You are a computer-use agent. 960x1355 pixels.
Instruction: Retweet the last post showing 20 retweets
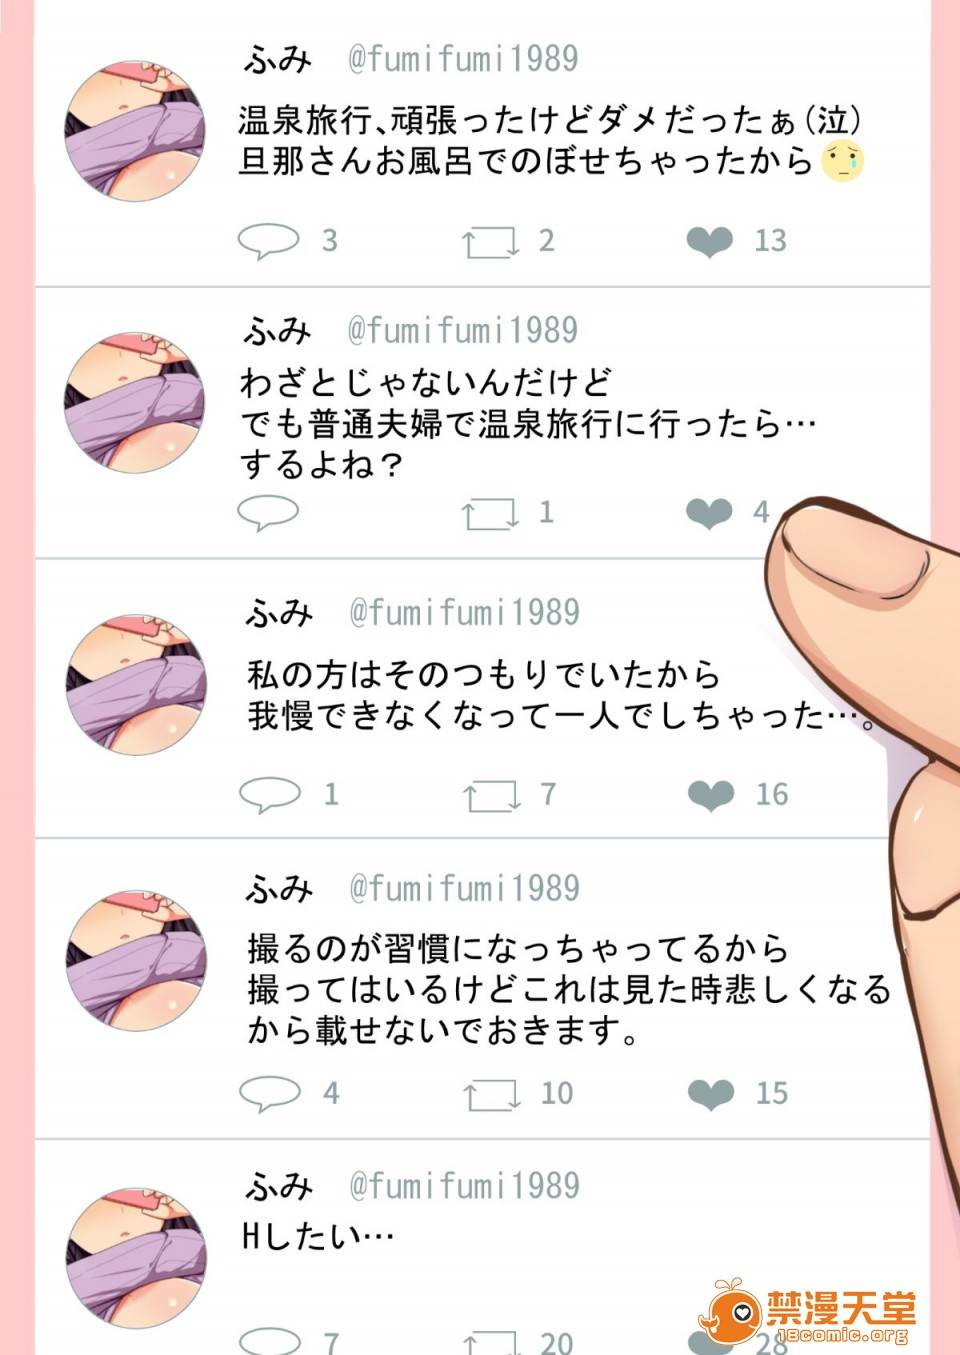tap(492, 1343)
